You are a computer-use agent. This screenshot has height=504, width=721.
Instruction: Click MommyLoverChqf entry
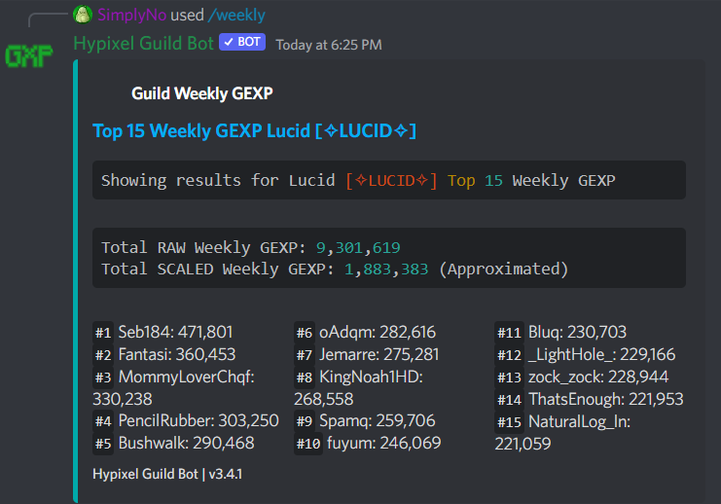point(174,388)
